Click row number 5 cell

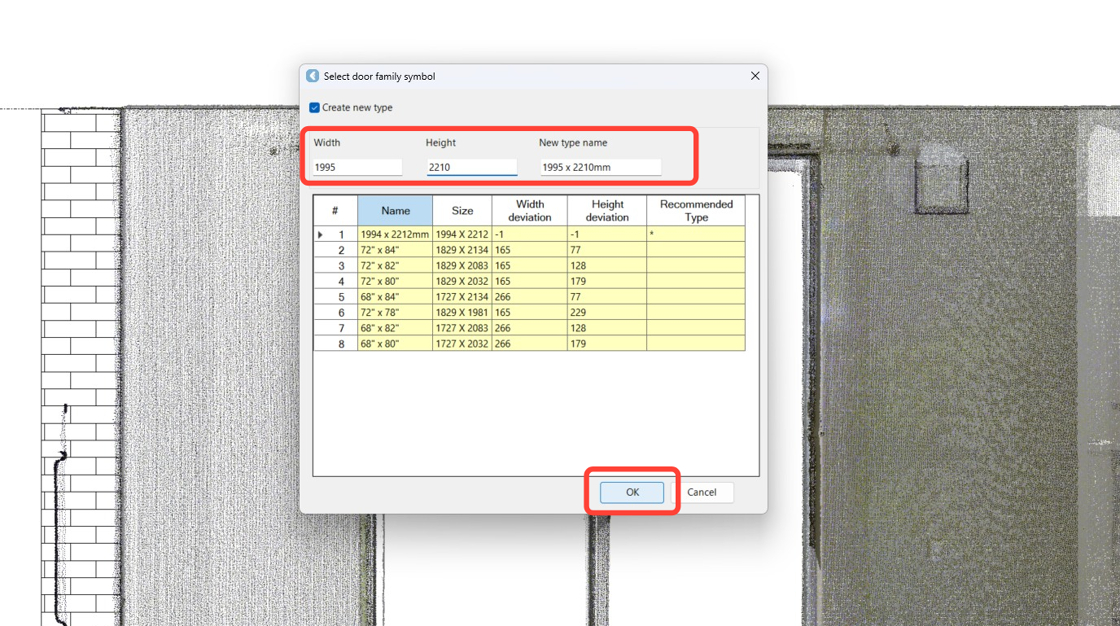(x=336, y=297)
